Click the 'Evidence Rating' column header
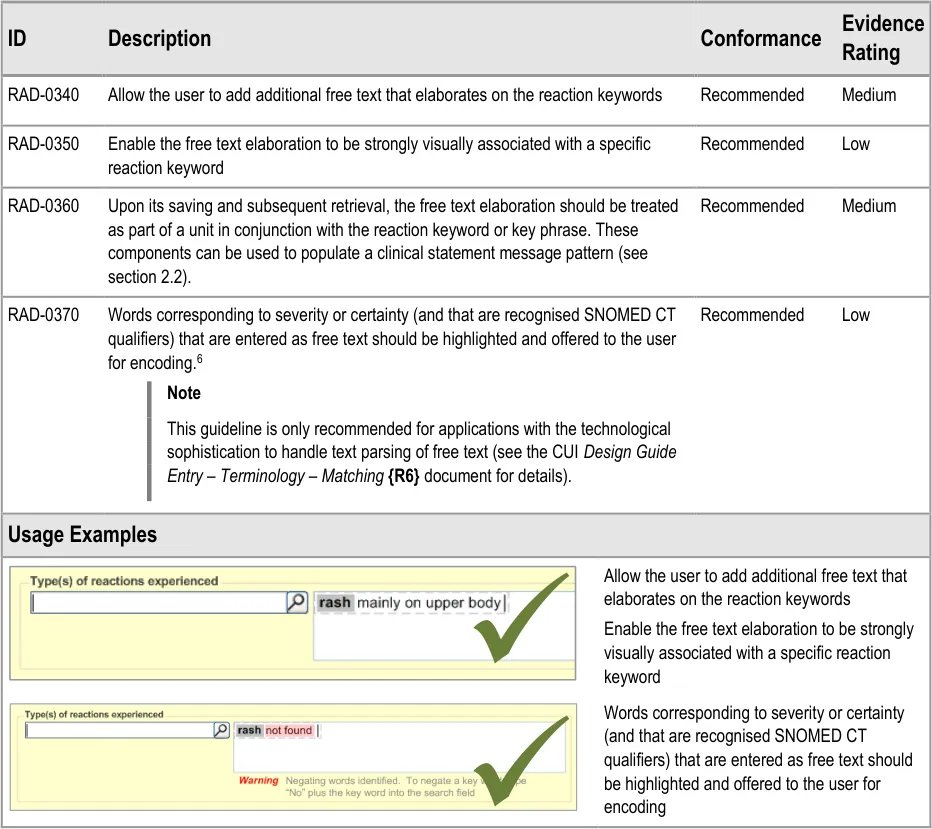The height and width of the screenshot is (829, 932). pos(882,39)
